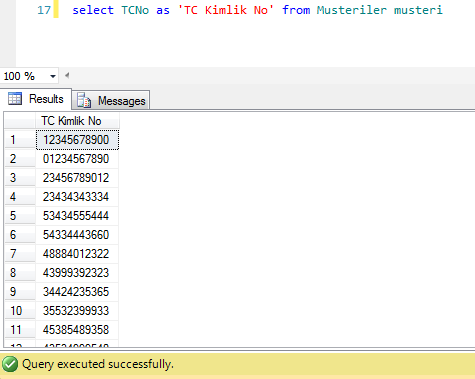Select row header 3
This screenshot has width=475, height=379.
(20, 178)
